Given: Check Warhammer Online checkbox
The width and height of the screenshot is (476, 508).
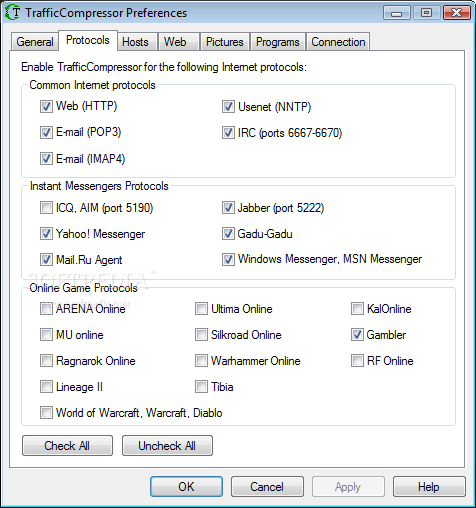Looking at the screenshot, I should click(201, 361).
